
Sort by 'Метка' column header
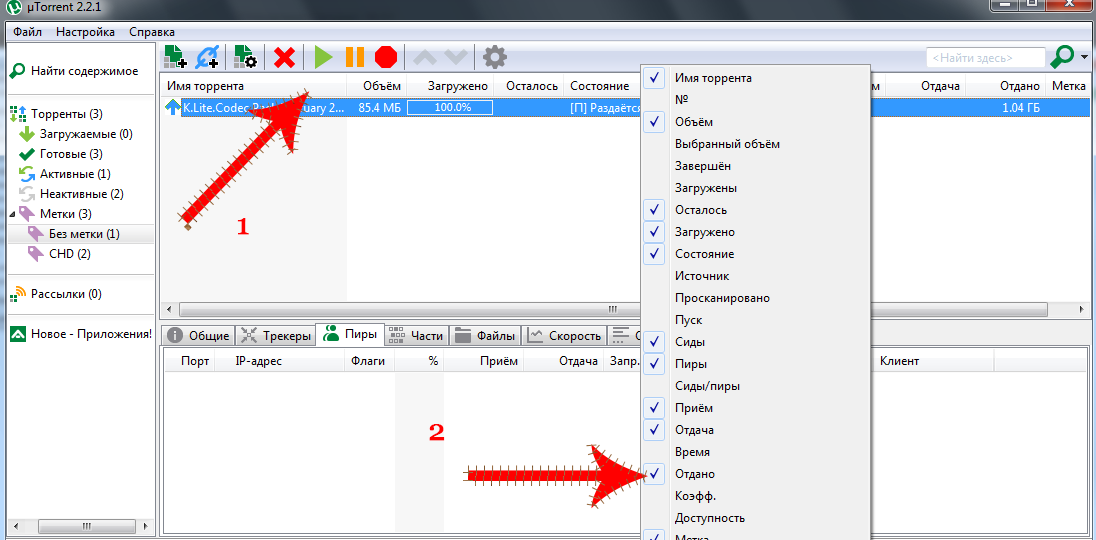coord(1067,86)
